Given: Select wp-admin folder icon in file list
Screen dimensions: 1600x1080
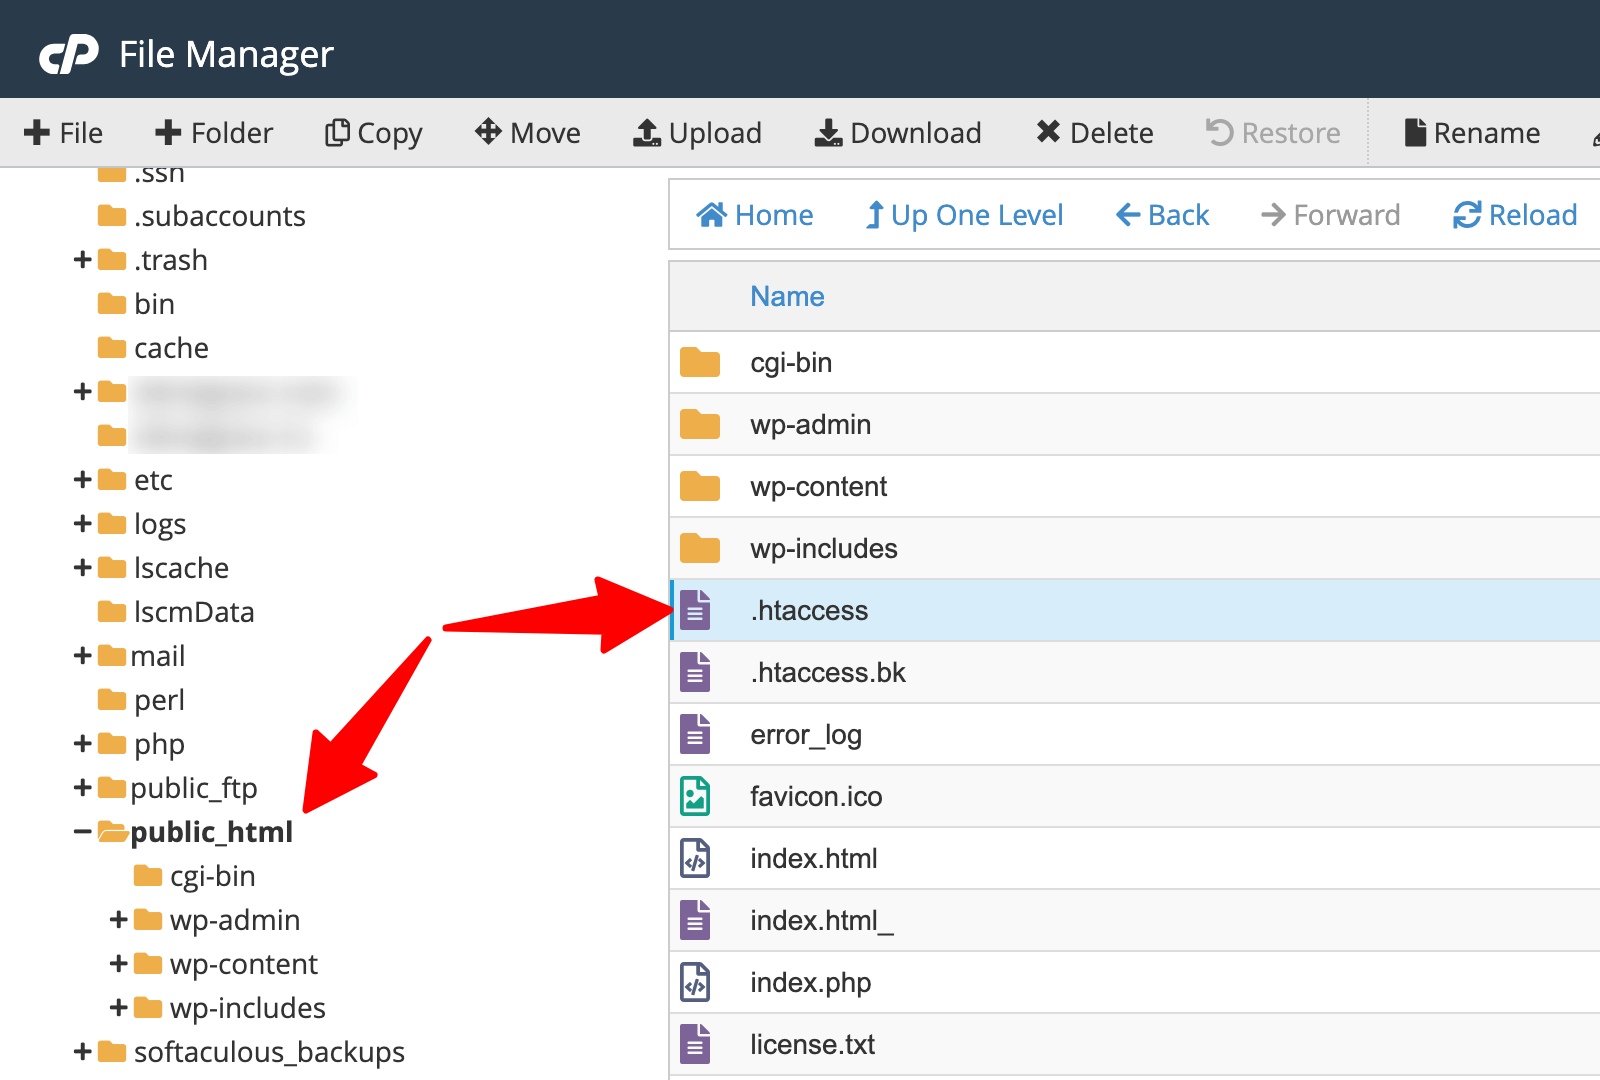Looking at the screenshot, I should 700,424.
